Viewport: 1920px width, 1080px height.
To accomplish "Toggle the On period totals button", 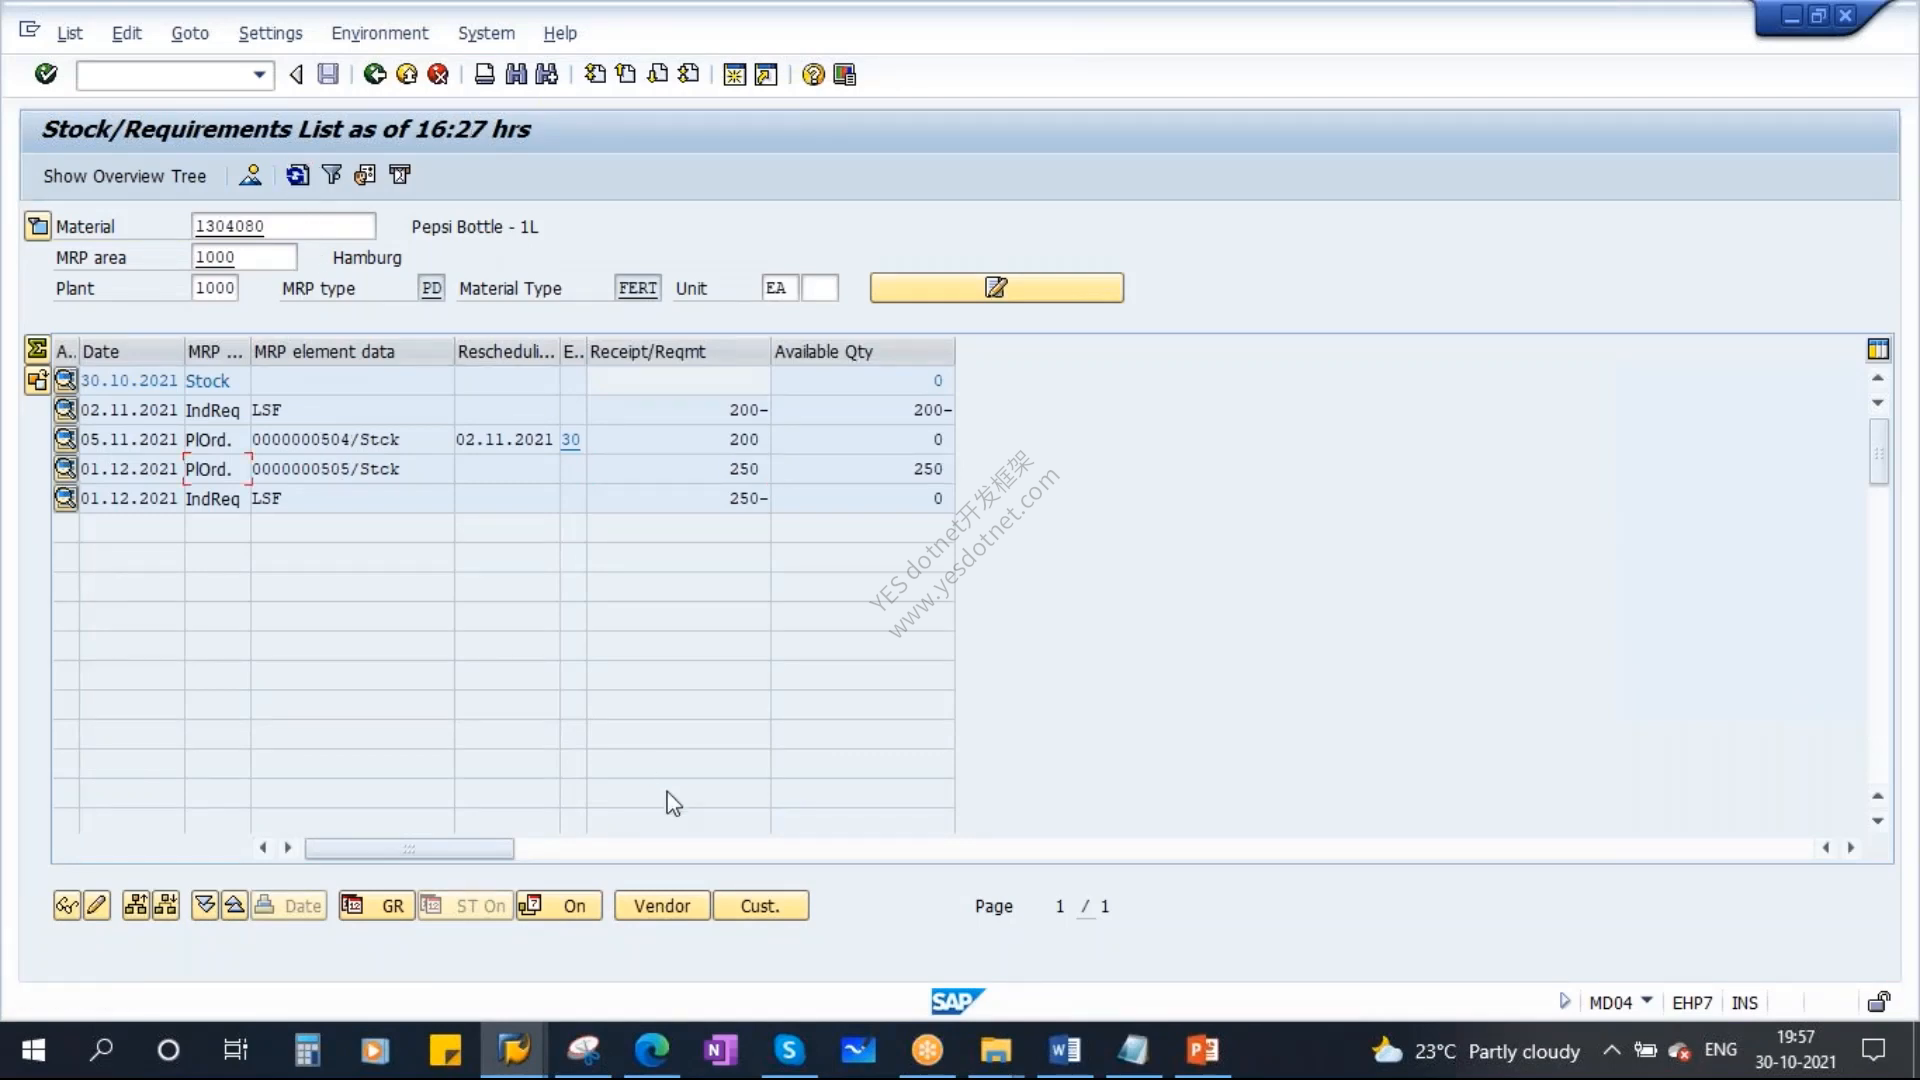I will coord(559,906).
